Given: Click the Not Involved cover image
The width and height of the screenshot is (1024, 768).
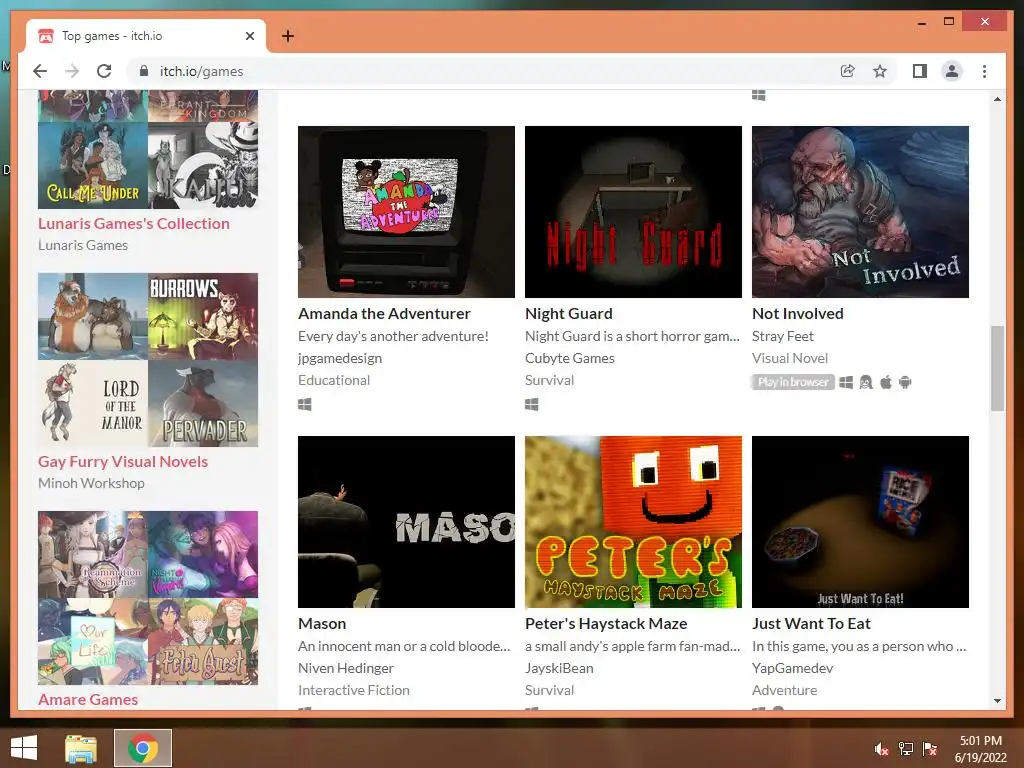Looking at the screenshot, I should coord(860,212).
